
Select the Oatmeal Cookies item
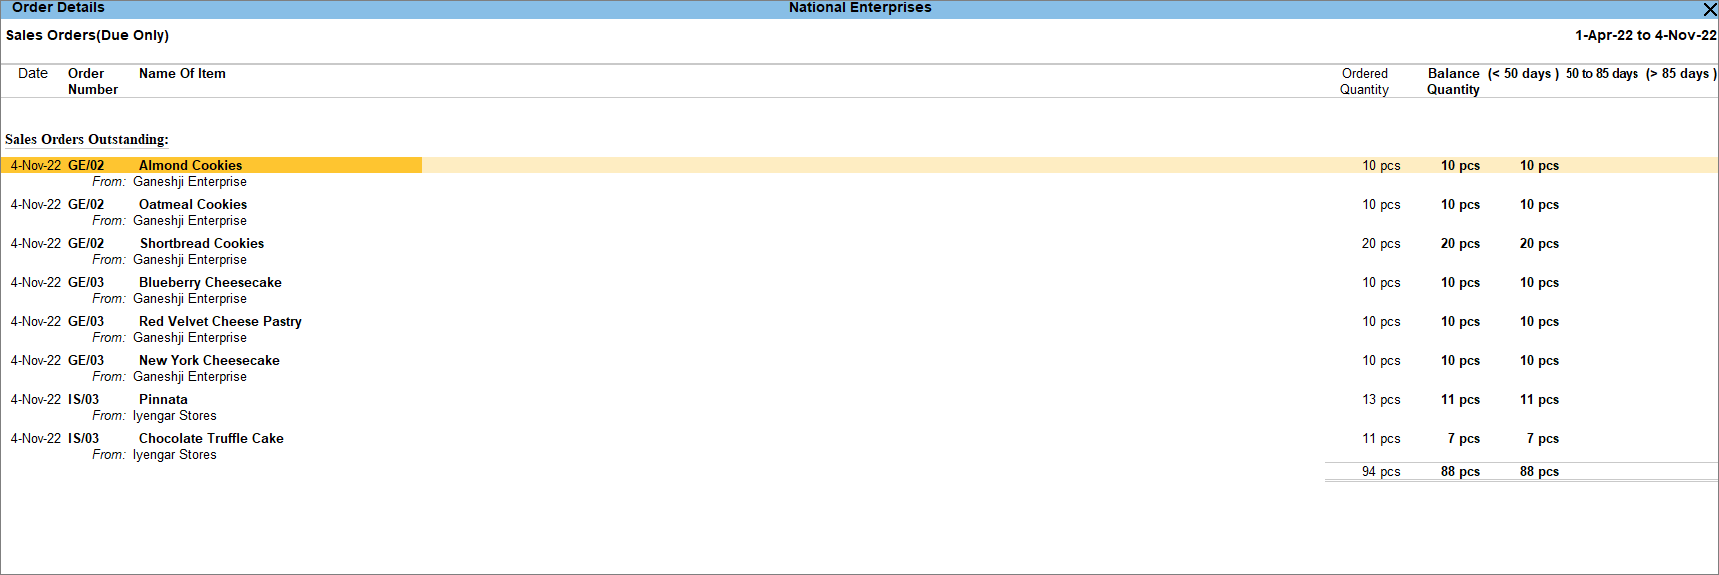tap(193, 204)
